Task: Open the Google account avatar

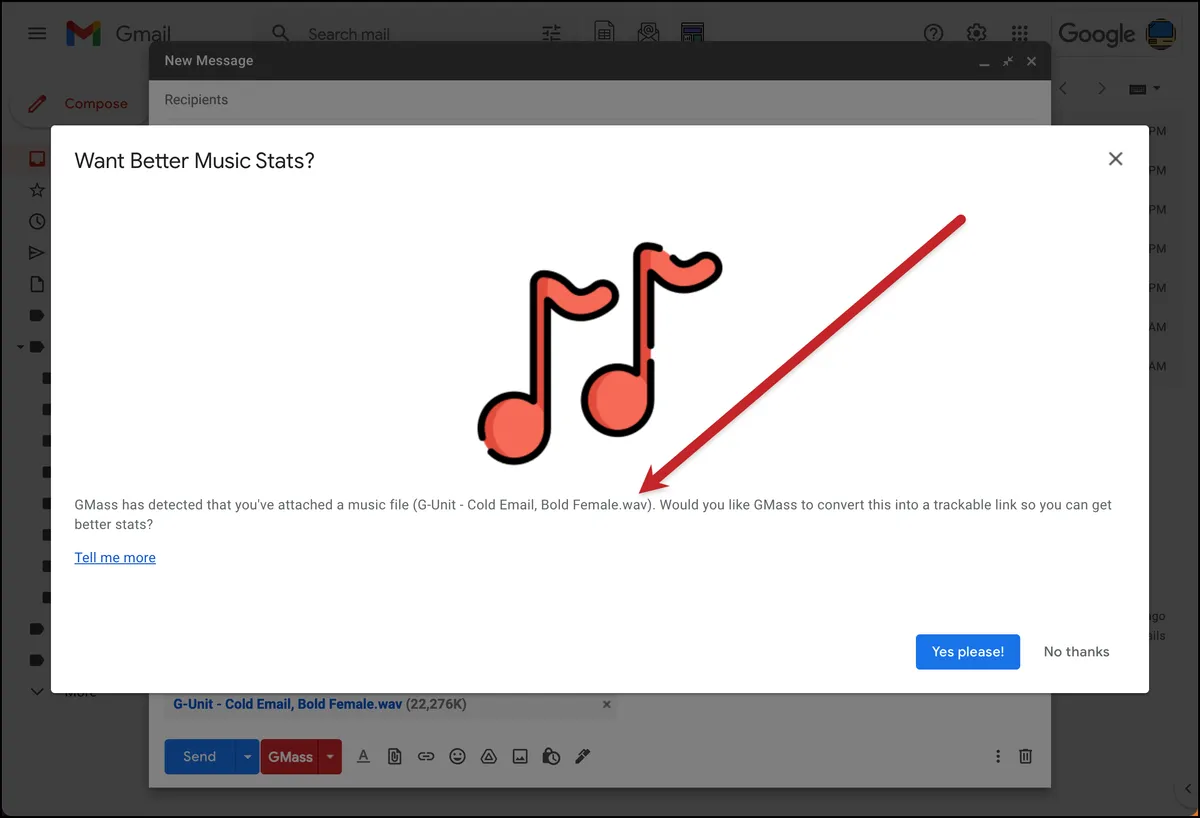Action: click(x=1160, y=33)
